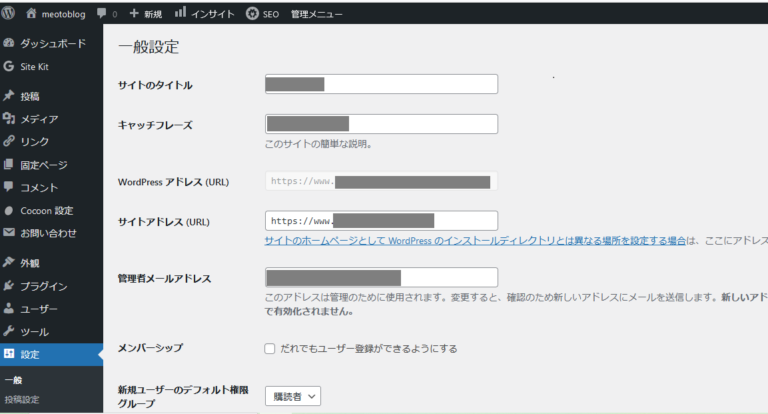Open 管理メニュー in the admin bar
Image resolution: width=768 pixels, height=414 pixels.
click(316, 14)
